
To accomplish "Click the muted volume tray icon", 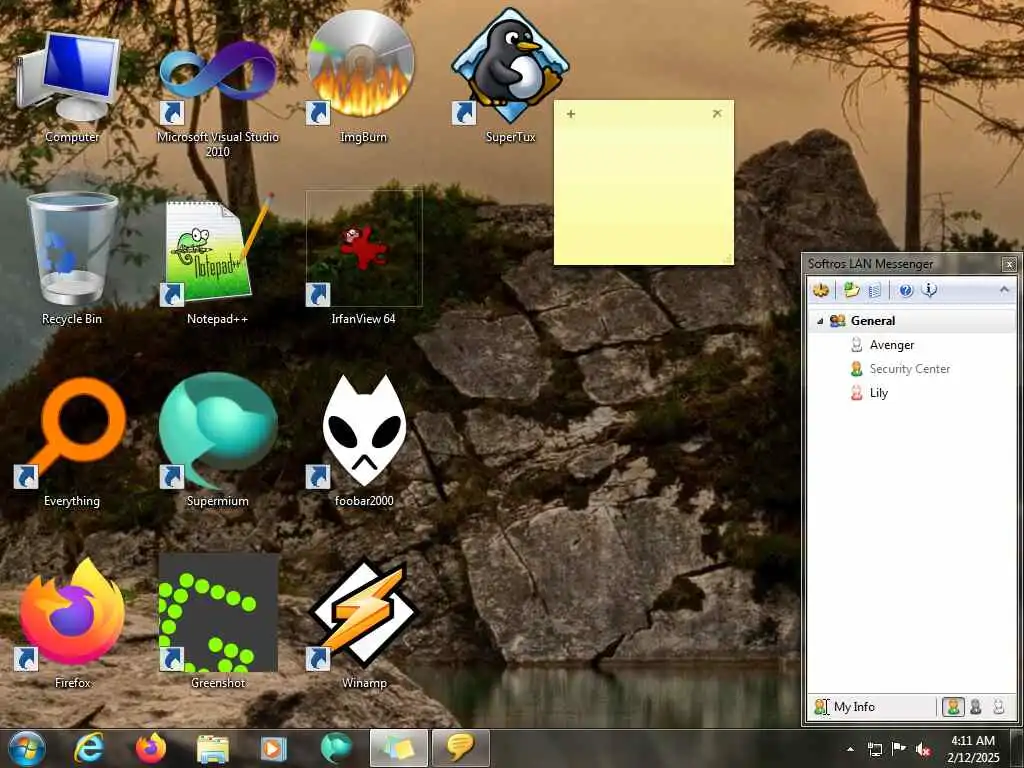I will pos(923,749).
